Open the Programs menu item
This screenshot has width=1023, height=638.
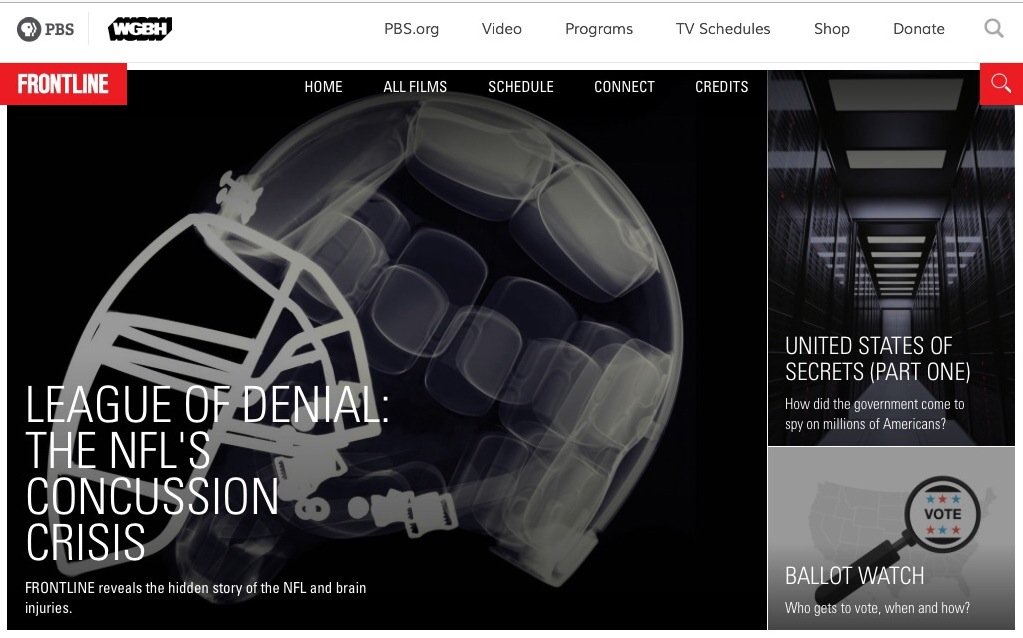point(598,29)
